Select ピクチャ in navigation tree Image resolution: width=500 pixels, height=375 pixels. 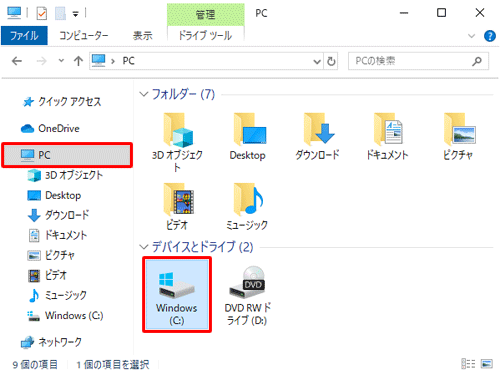click(51, 255)
